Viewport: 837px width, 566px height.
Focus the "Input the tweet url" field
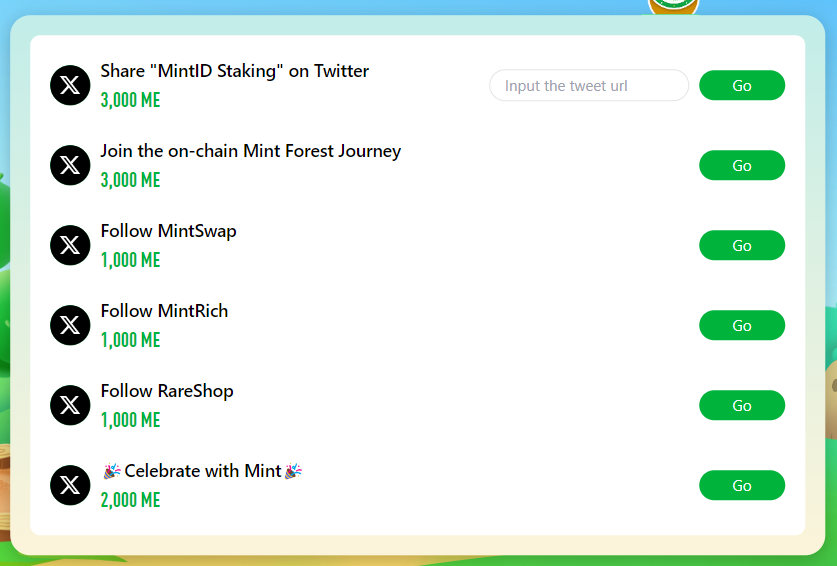tap(589, 85)
